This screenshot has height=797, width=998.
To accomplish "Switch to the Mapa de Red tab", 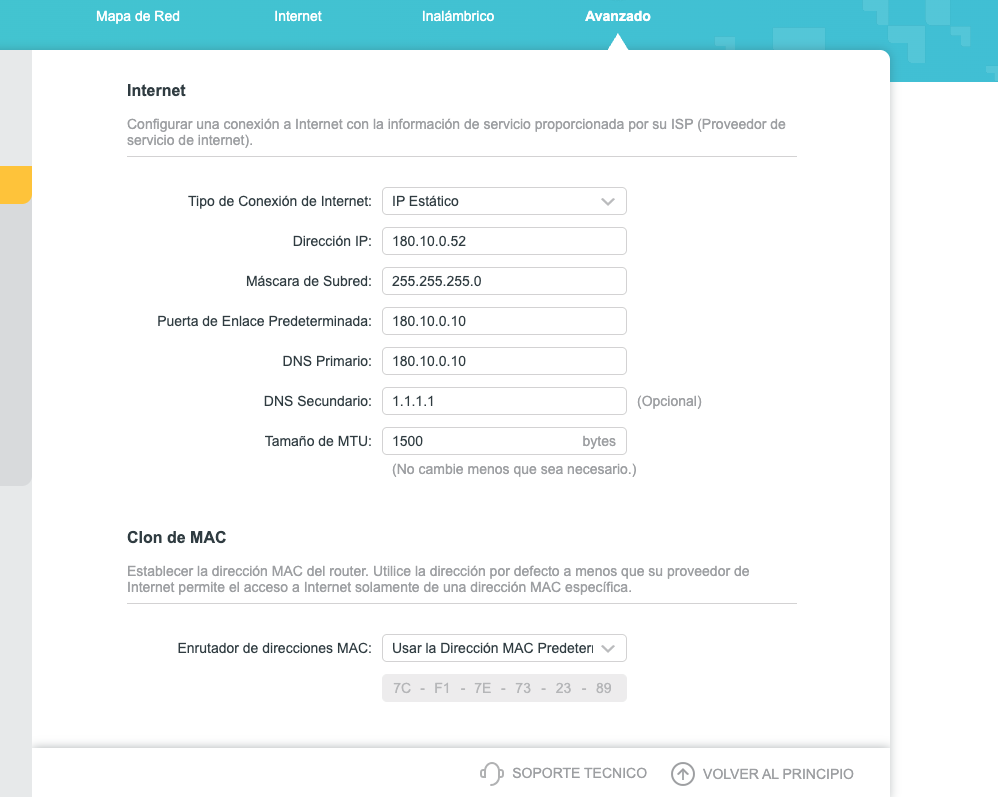I will [137, 17].
